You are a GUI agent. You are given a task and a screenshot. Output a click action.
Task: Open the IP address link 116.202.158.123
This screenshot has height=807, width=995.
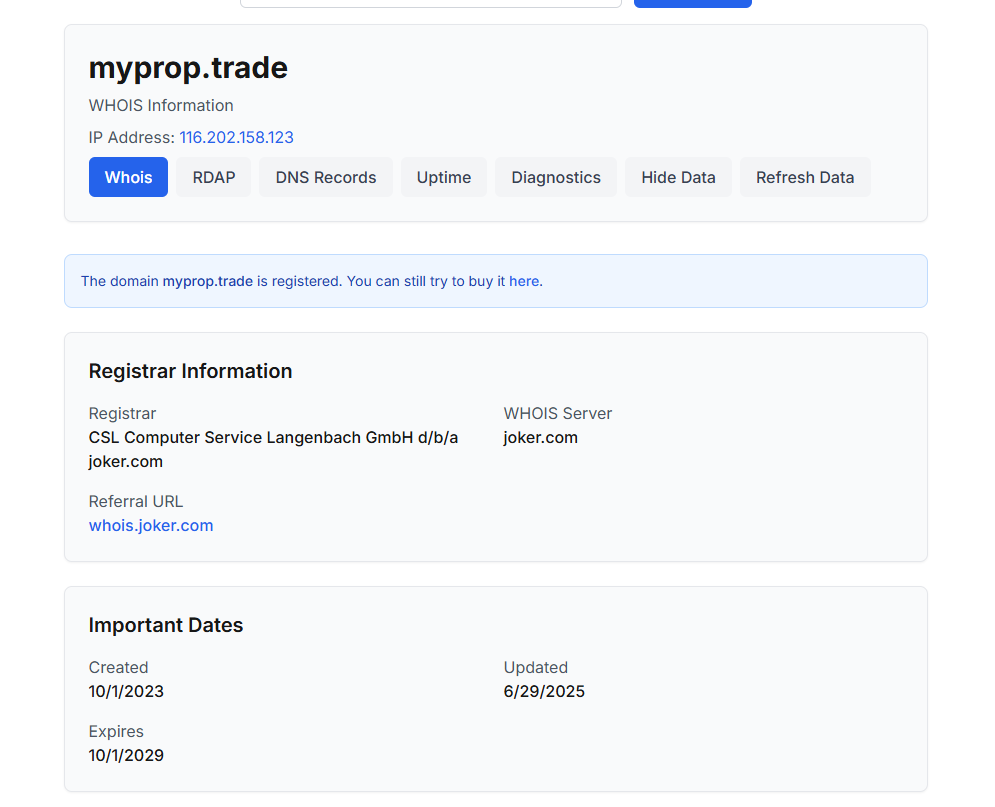(237, 138)
